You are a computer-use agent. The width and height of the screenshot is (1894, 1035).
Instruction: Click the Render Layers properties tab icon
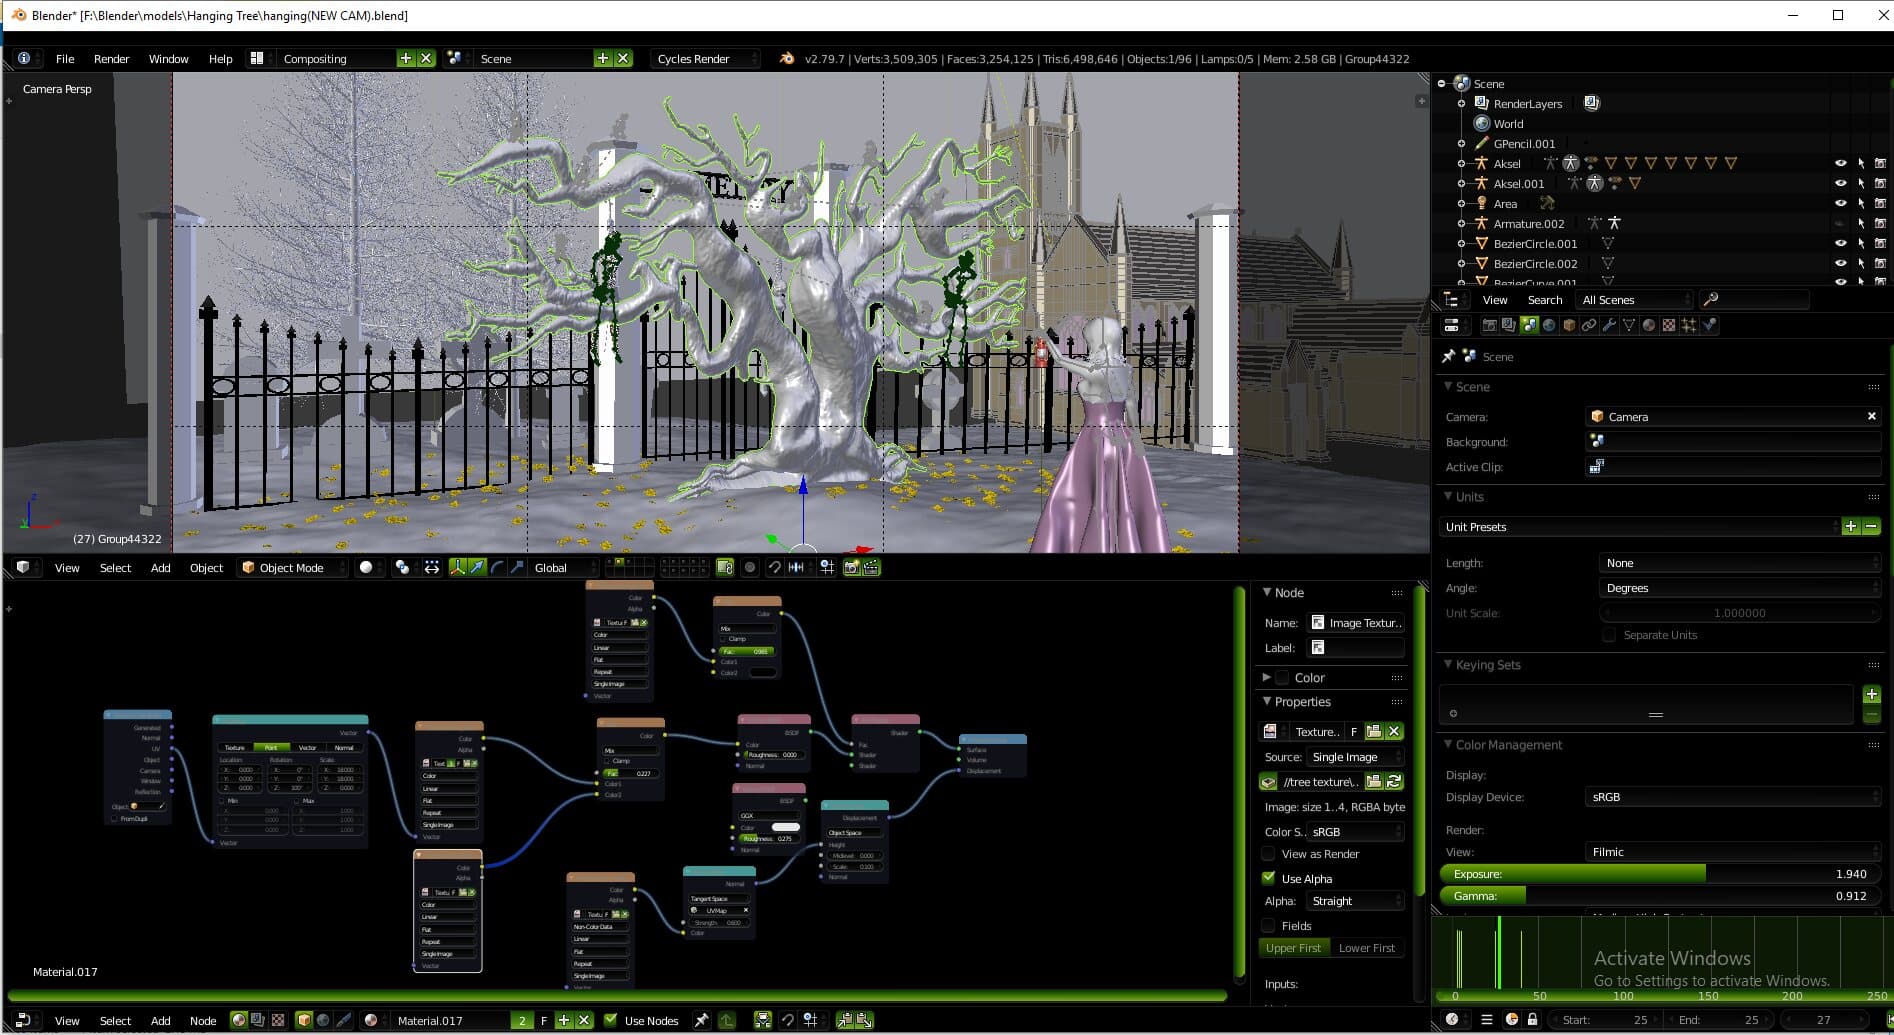[1509, 325]
